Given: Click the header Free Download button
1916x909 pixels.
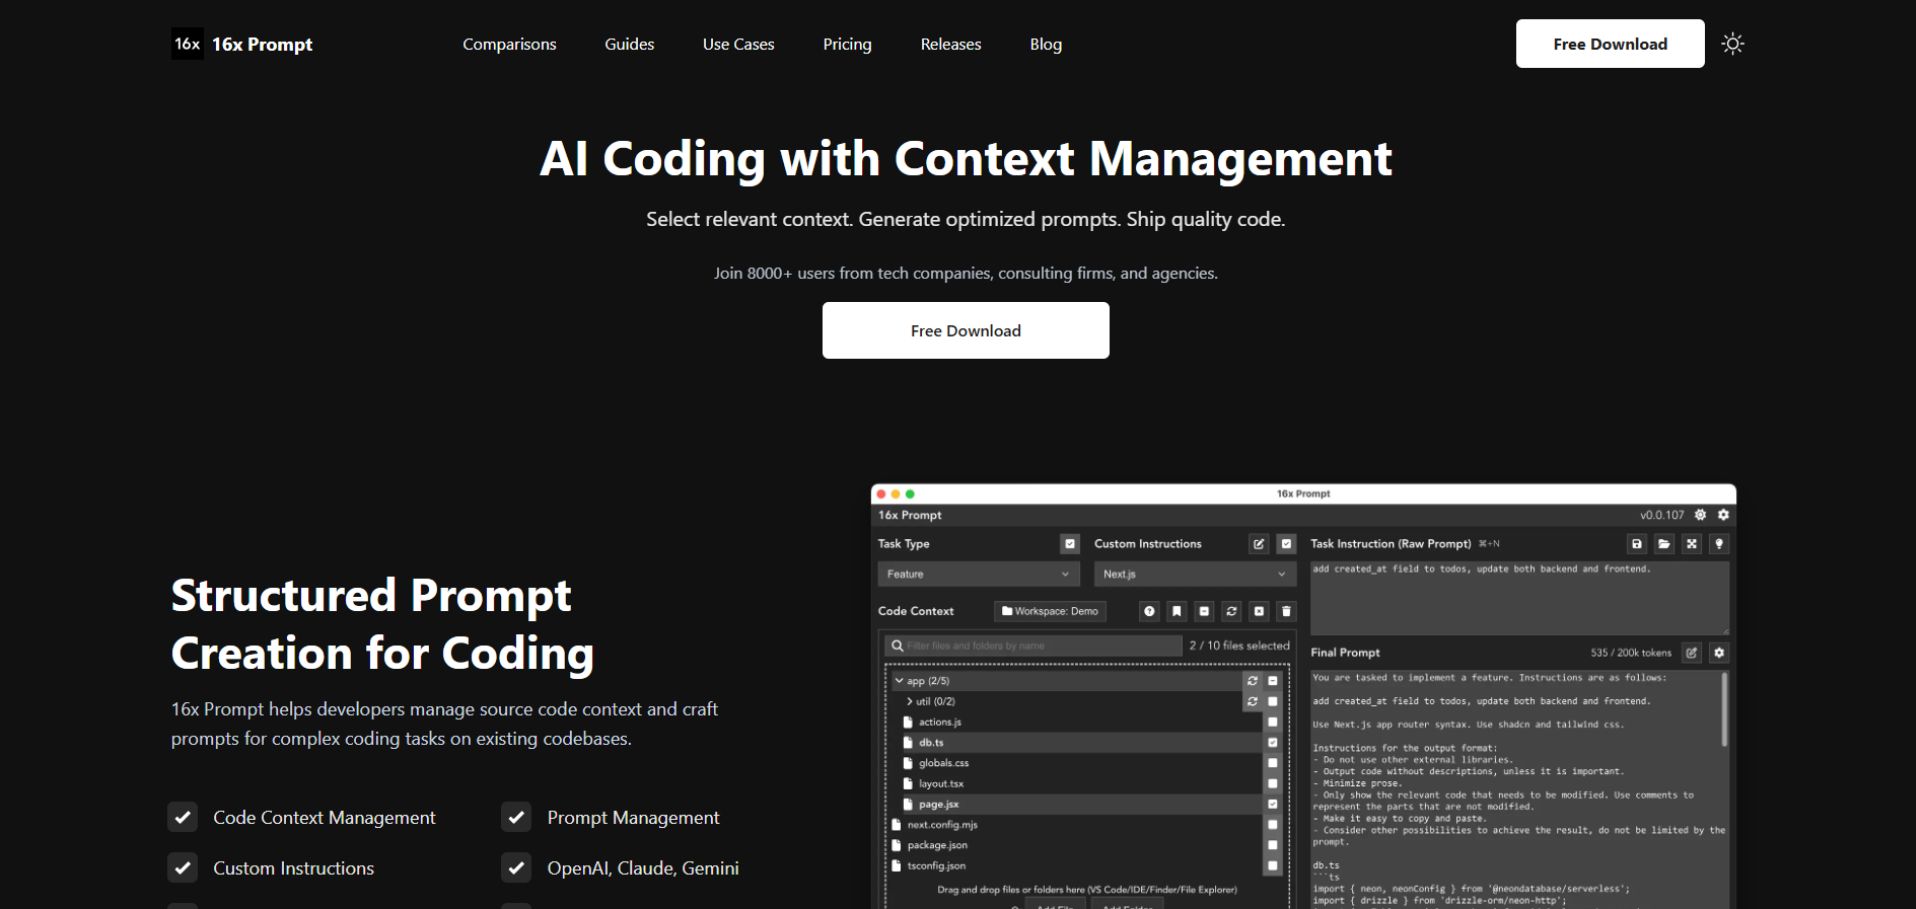Looking at the screenshot, I should (x=1610, y=44).
